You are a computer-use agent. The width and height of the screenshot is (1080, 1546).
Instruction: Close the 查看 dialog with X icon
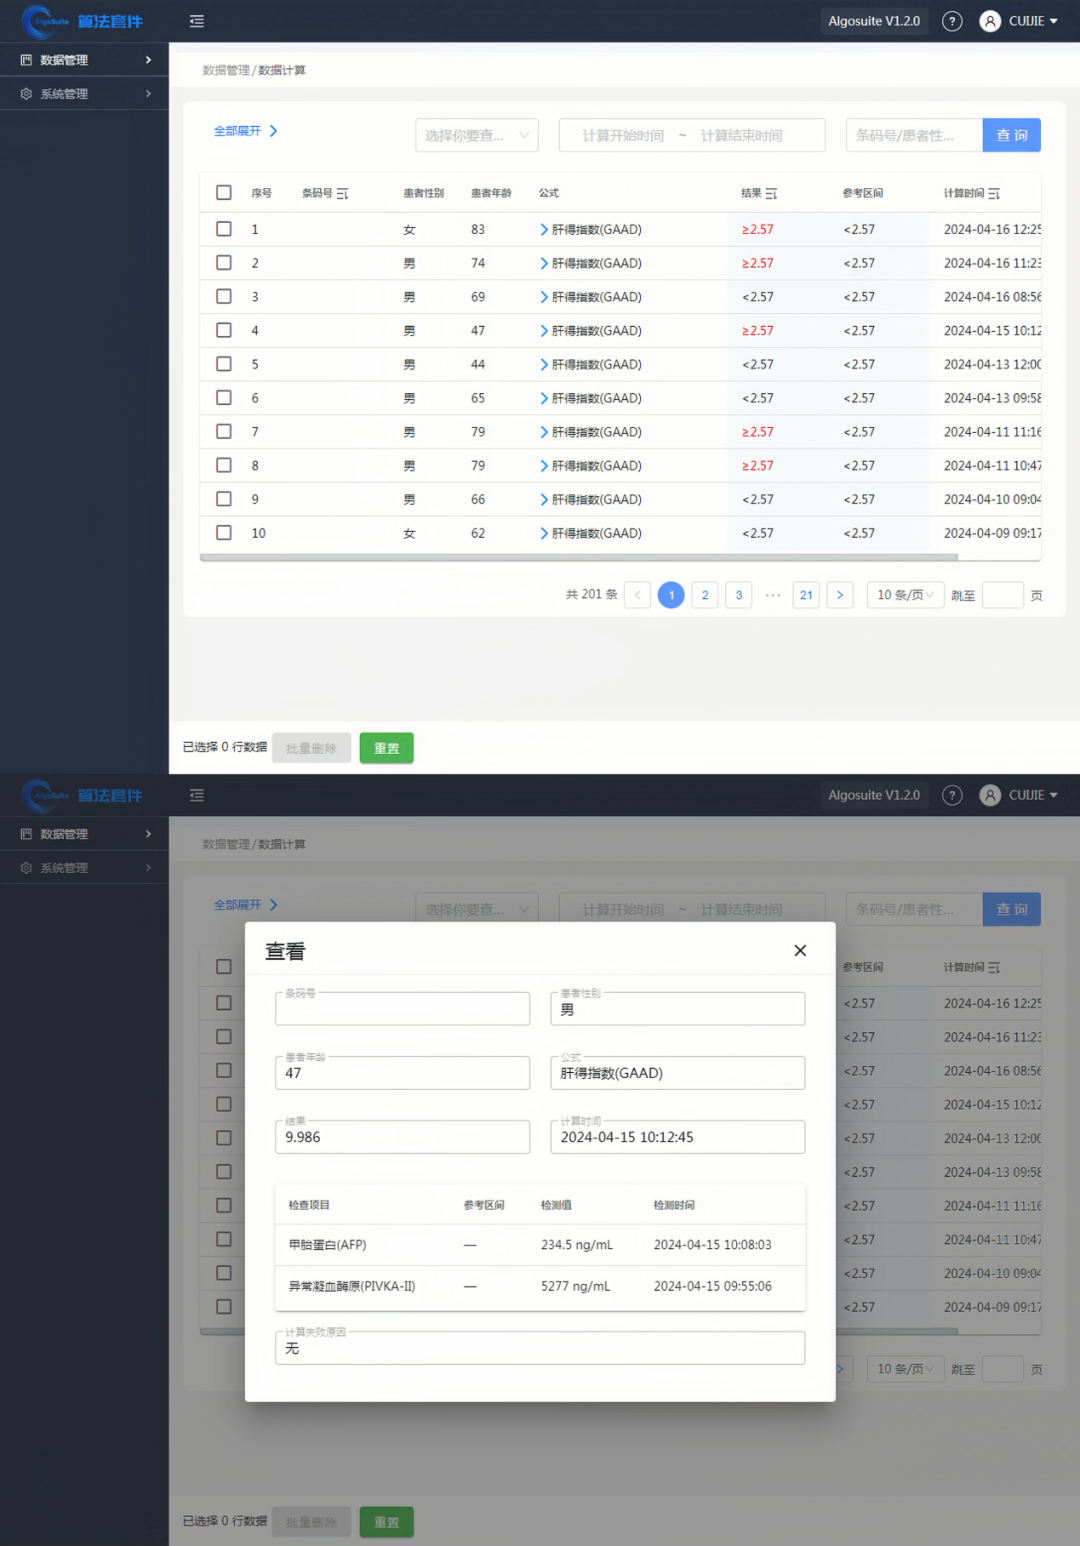click(x=800, y=951)
